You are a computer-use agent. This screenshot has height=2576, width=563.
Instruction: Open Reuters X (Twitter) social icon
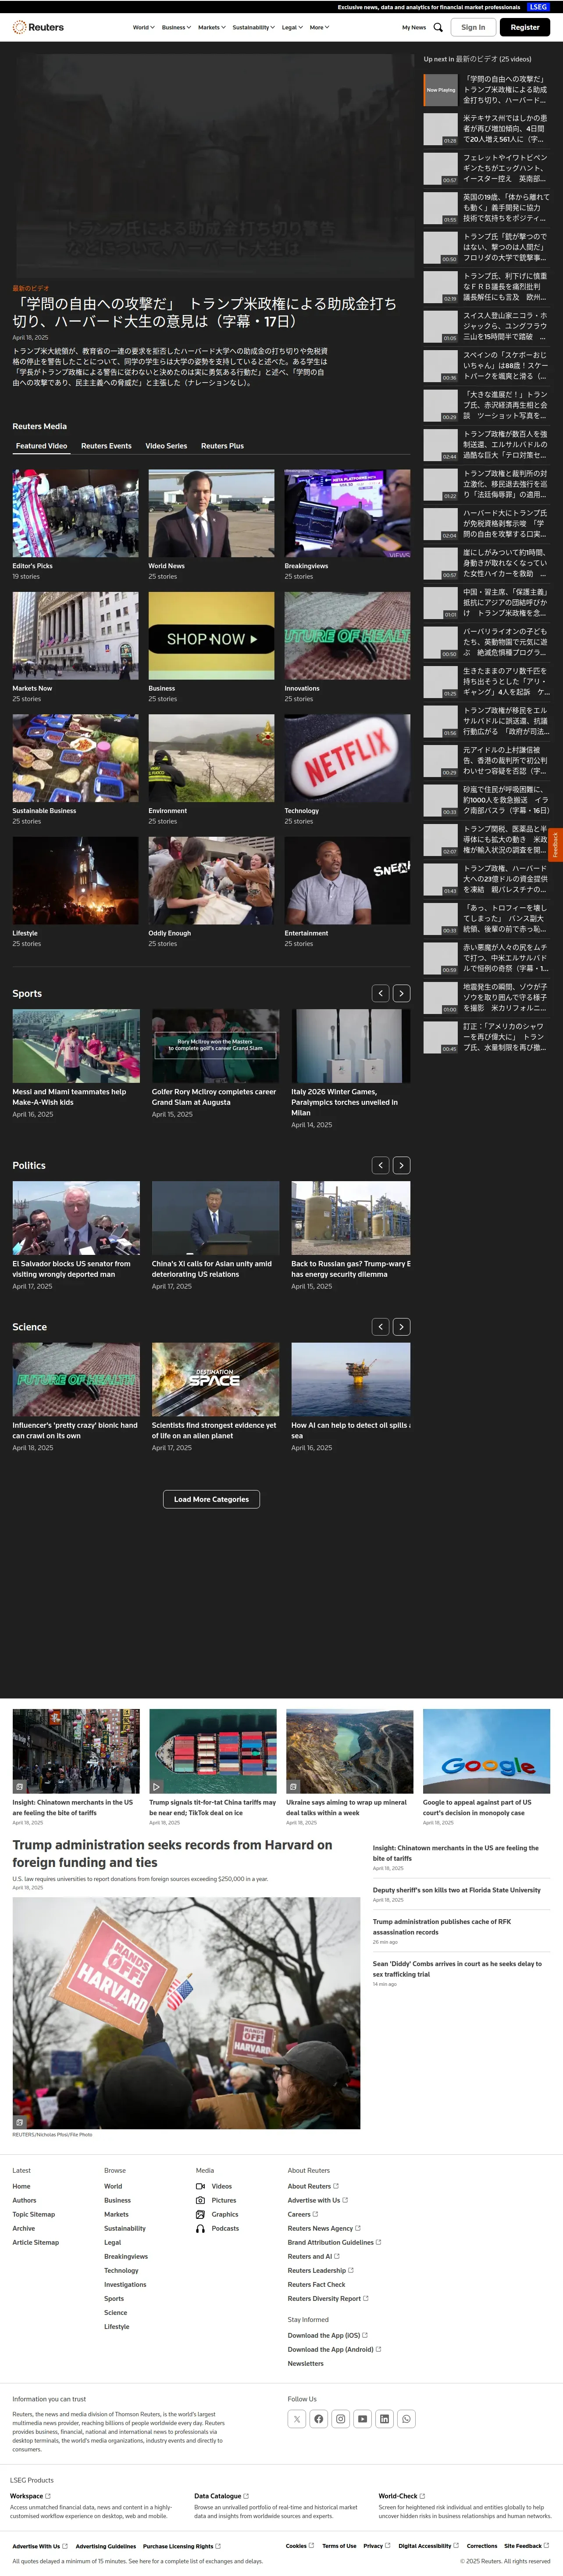point(297,2419)
